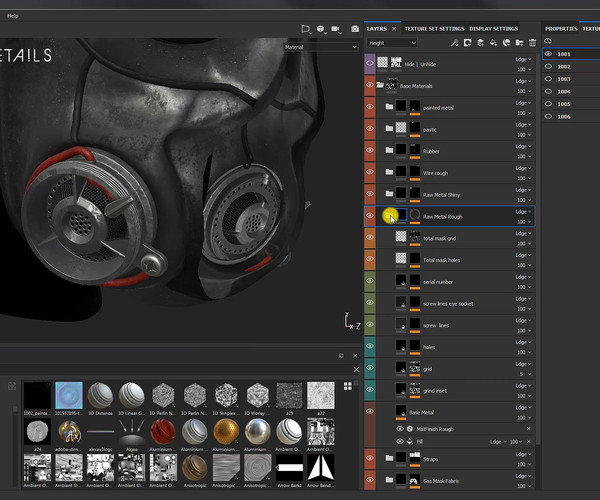Open the Height channel dropdown

coord(392,43)
